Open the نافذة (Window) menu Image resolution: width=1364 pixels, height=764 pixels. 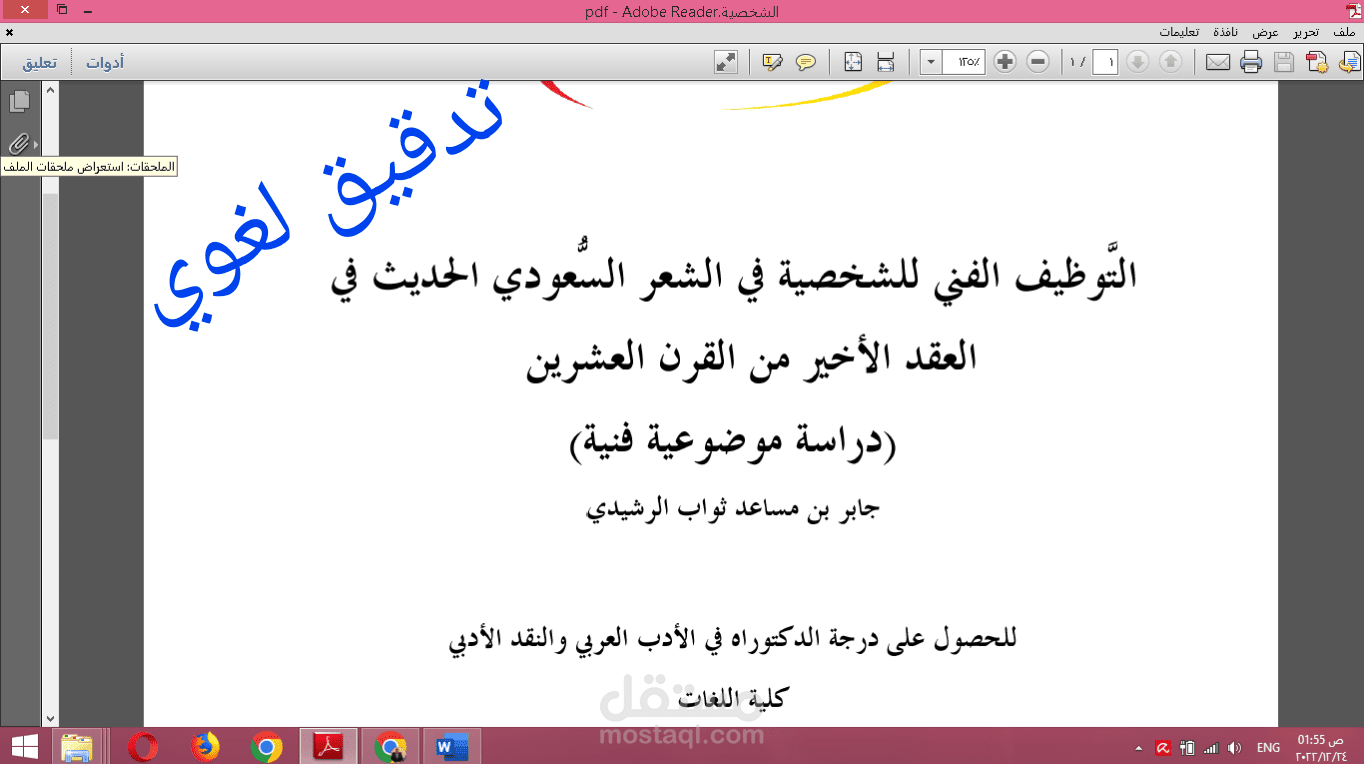point(1227,32)
